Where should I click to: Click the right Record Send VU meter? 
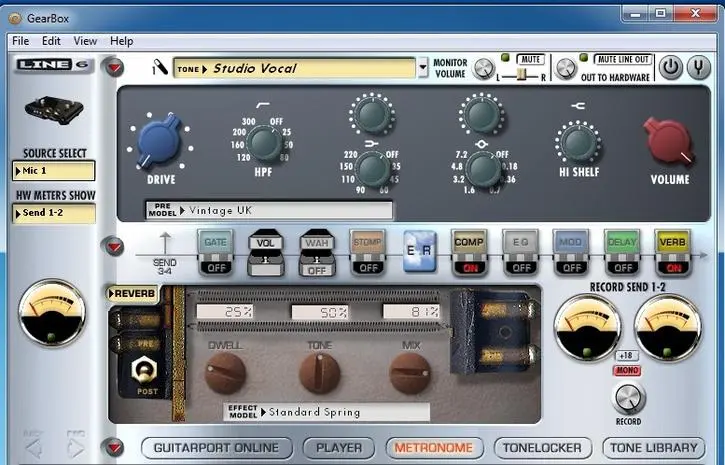coord(667,327)
